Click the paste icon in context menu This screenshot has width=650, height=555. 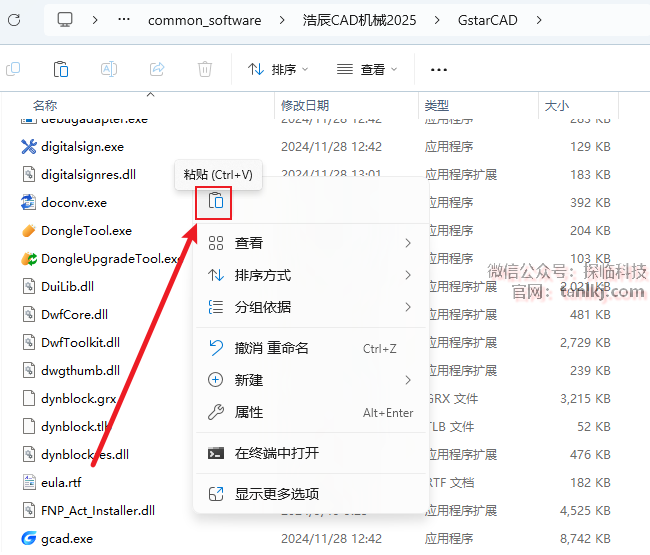click(216, 201)
